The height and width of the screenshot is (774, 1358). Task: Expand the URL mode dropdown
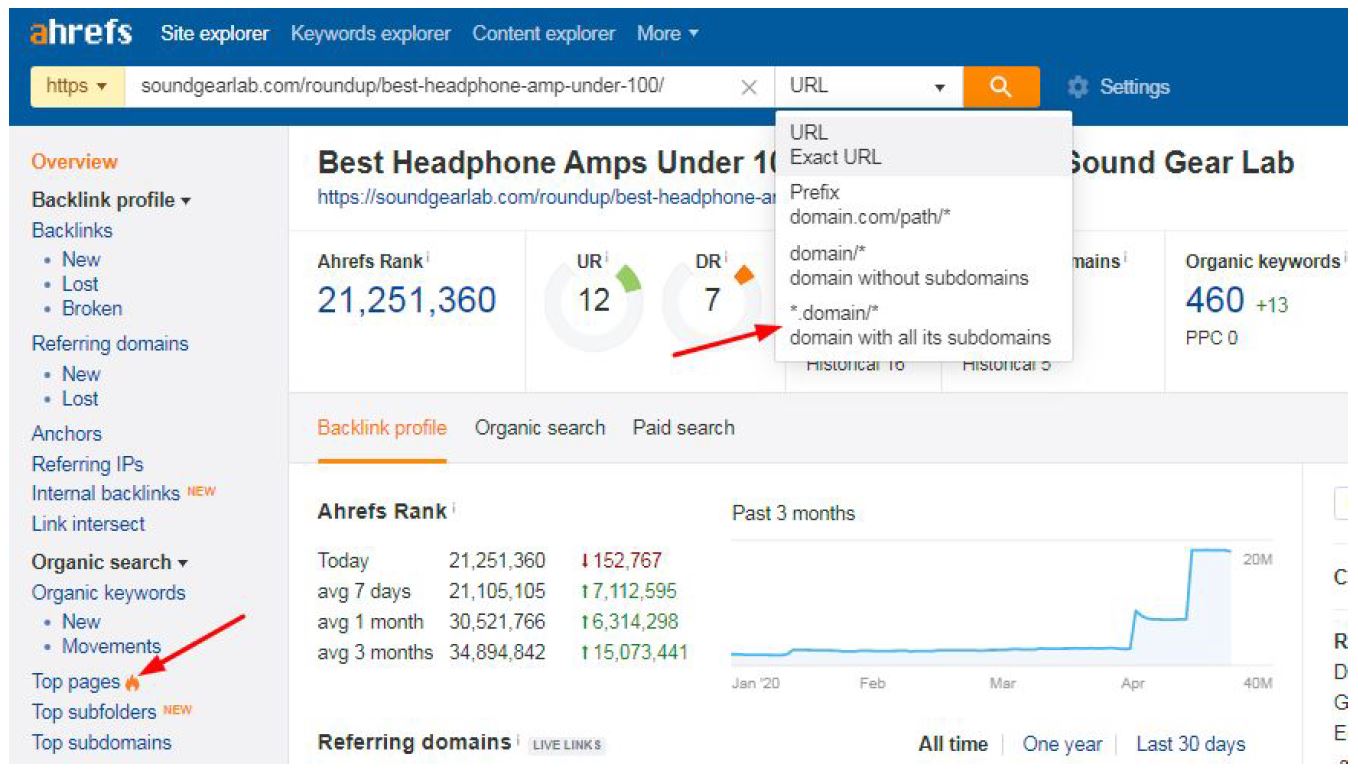(868, 87)
